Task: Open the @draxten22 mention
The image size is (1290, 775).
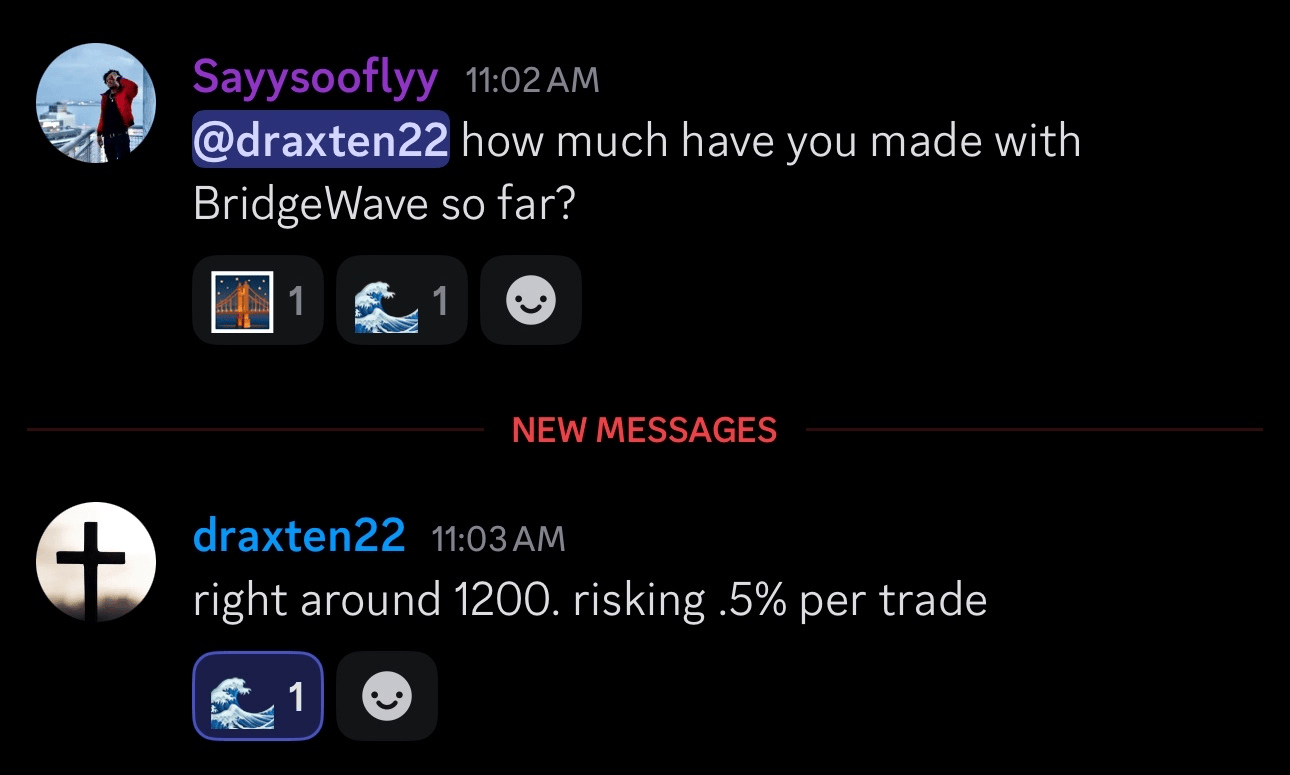Action: pos(321,141)
